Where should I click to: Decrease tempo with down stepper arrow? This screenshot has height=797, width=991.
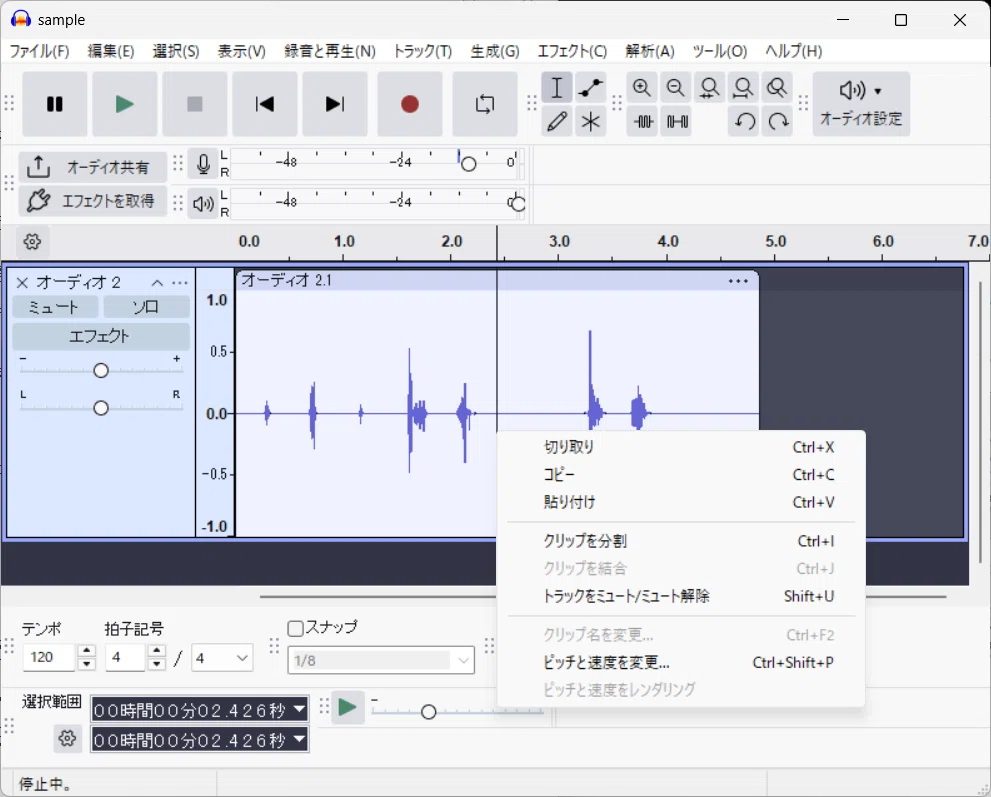(87, 664)
